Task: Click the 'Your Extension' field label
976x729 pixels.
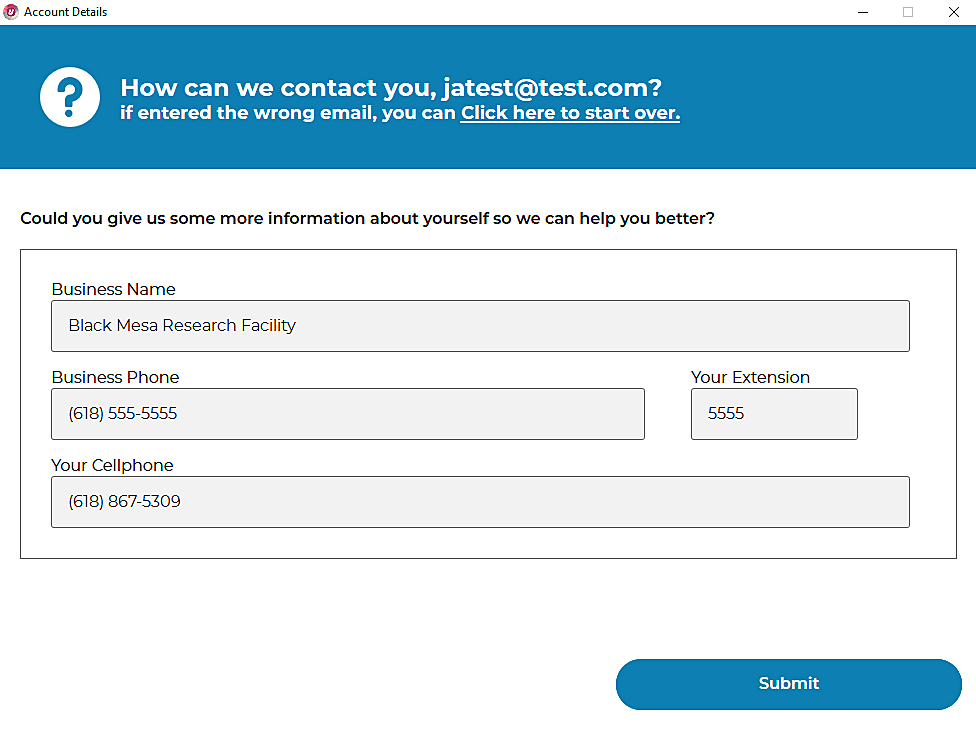Action: pyautogui.click(x=750, y=377)
